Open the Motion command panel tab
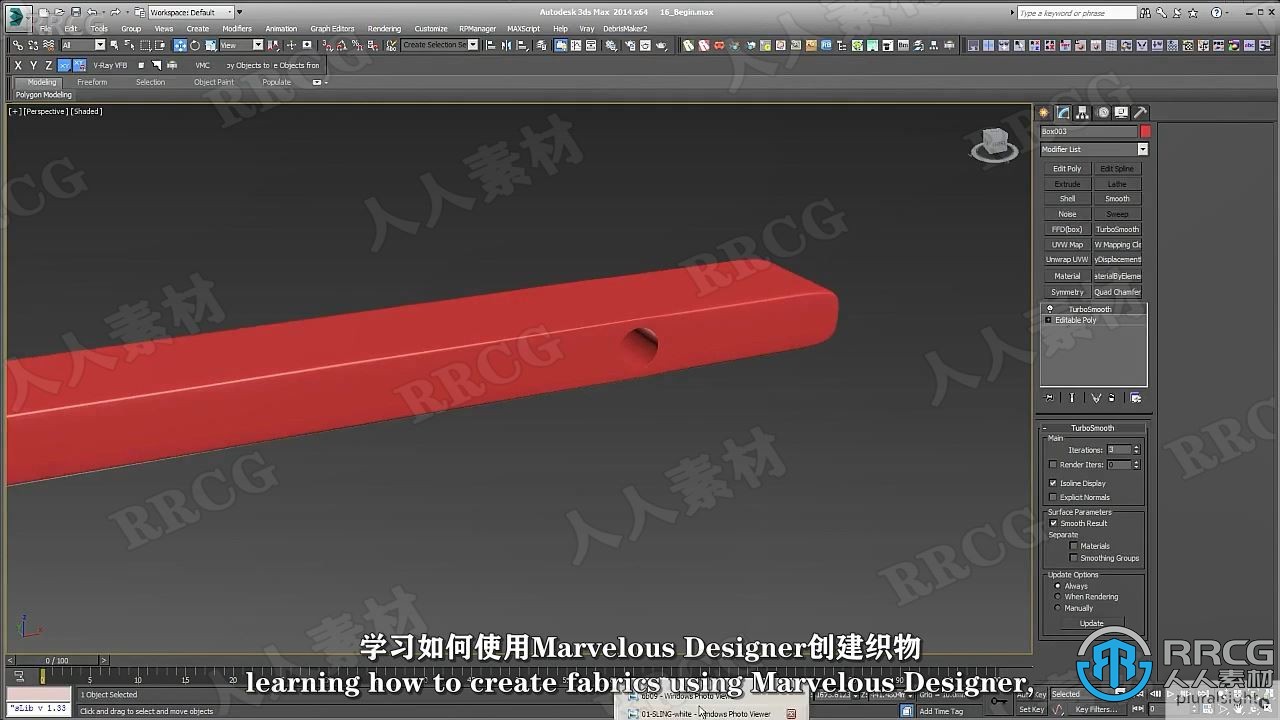The width and height of the screenshot is (1280, 720). (x=1103, y=112)
